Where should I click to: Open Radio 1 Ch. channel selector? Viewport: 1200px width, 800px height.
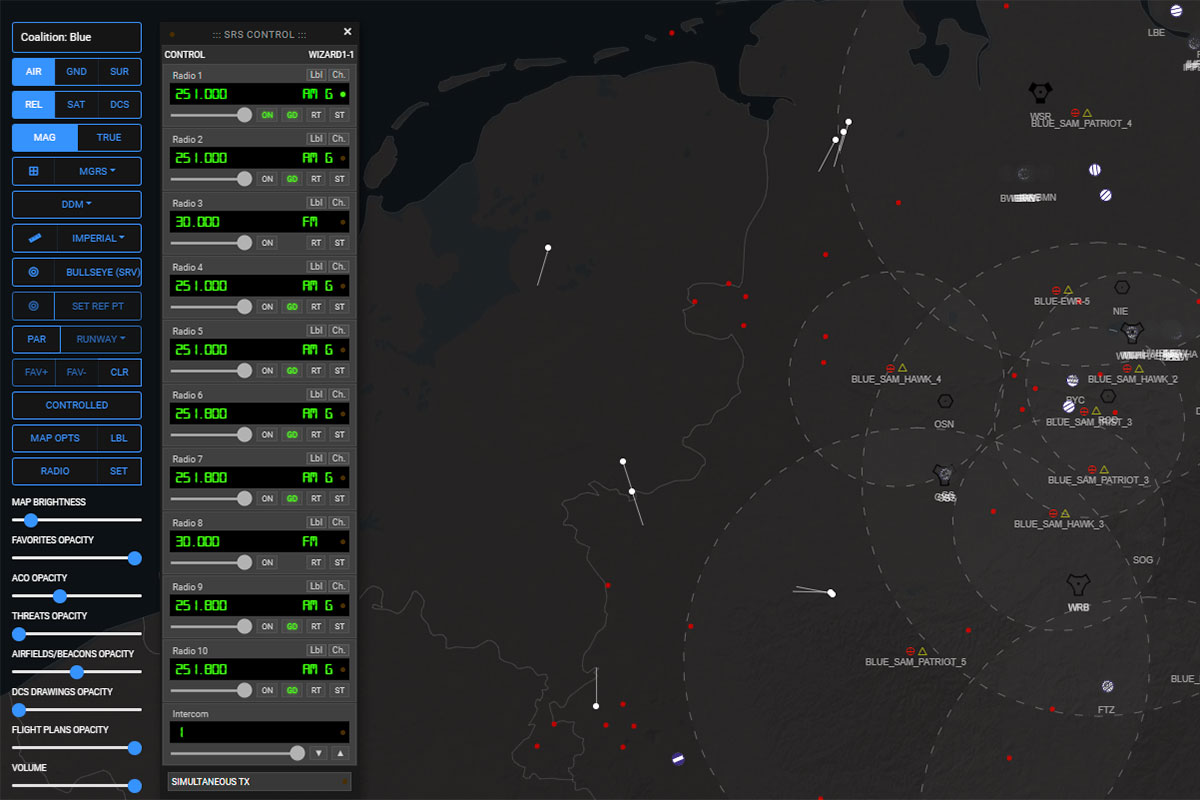pyautogui.click(x=340, y=75)
